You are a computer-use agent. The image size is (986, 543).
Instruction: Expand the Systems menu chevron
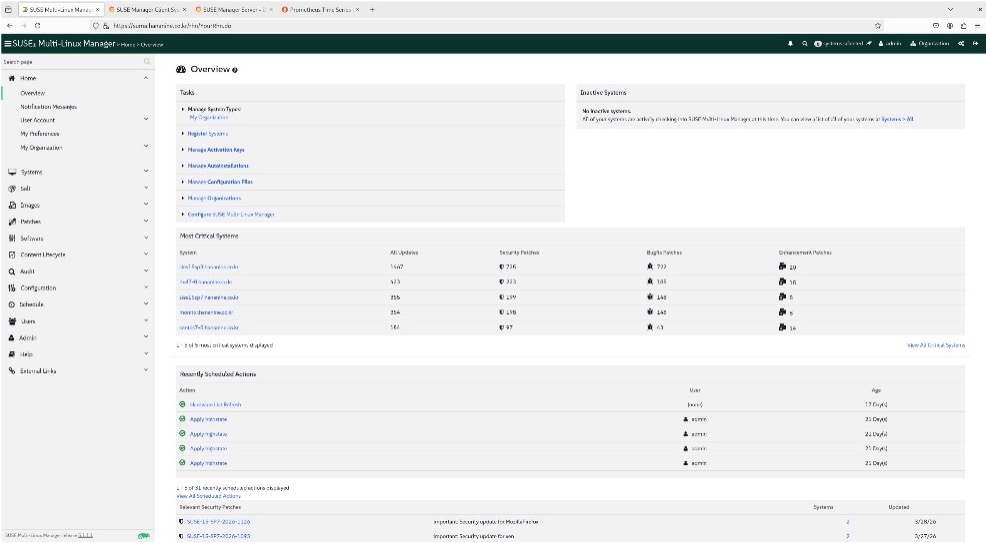click(x=146, y=171)
